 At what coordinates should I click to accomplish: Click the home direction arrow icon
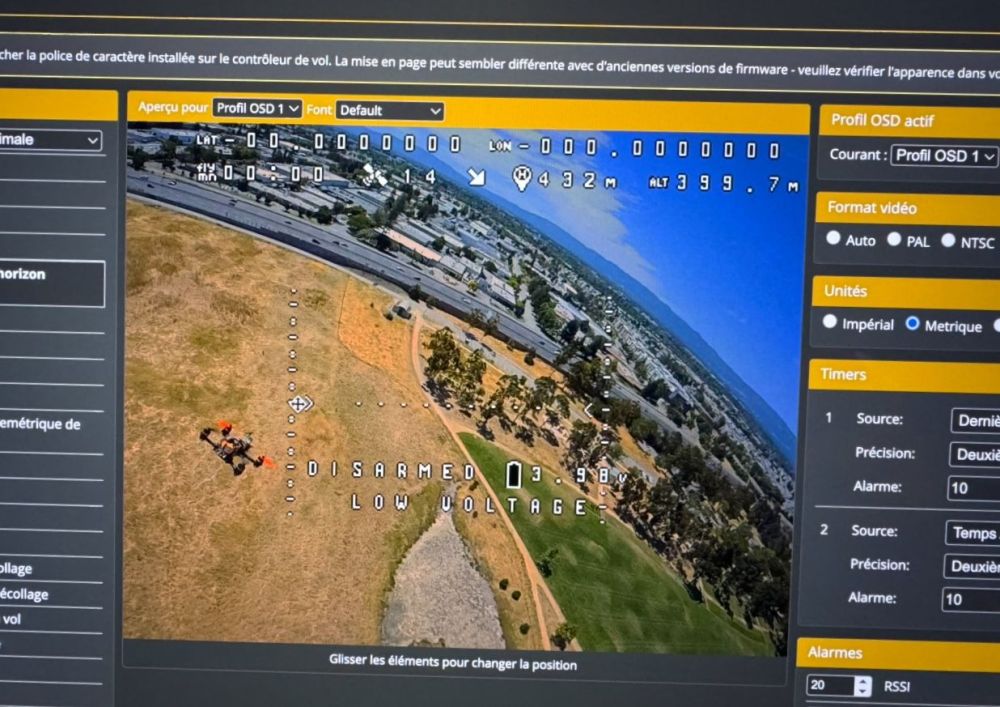(477, 177)
